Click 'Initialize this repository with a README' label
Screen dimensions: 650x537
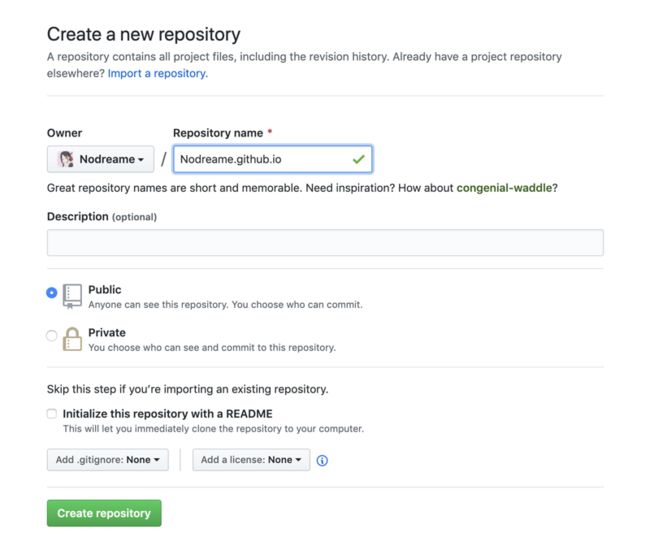(x=167, y=414)
